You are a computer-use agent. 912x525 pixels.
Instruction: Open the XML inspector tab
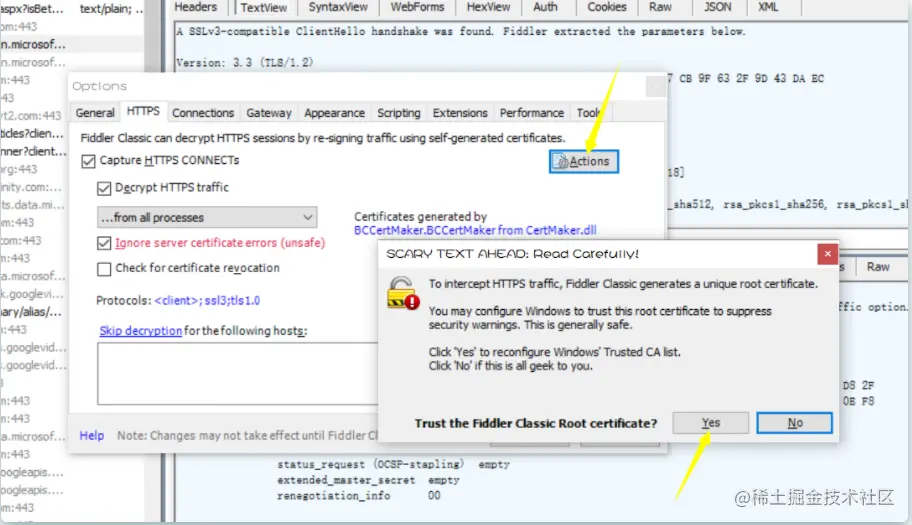point(768,7)
